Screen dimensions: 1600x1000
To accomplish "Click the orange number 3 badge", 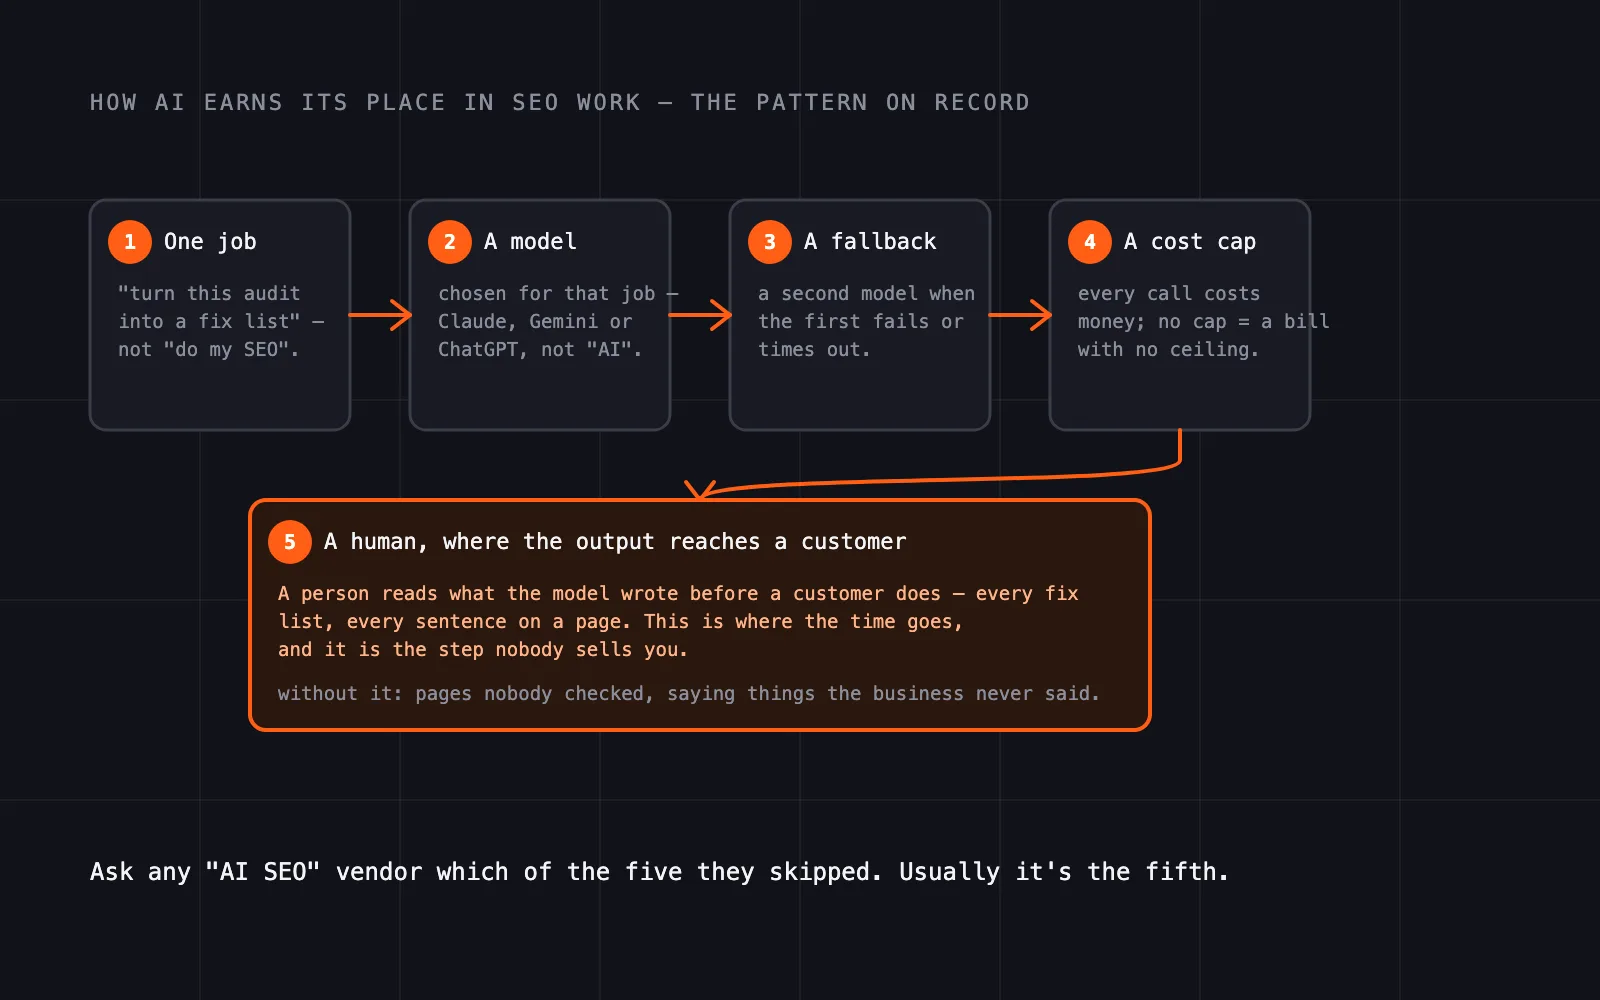I will pyautogui.click(x=770, y=242).
